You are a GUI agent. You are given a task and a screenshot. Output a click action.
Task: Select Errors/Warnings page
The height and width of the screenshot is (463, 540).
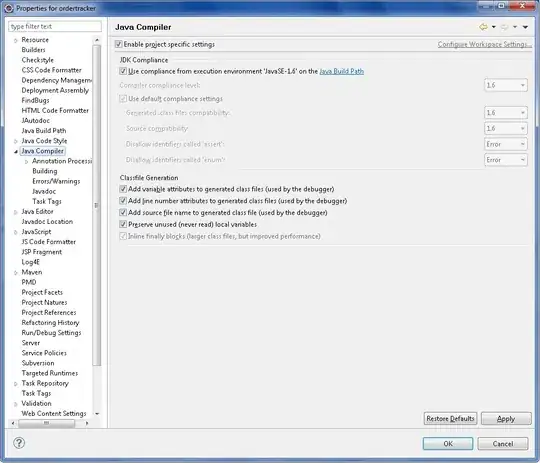tap(56, 181)
